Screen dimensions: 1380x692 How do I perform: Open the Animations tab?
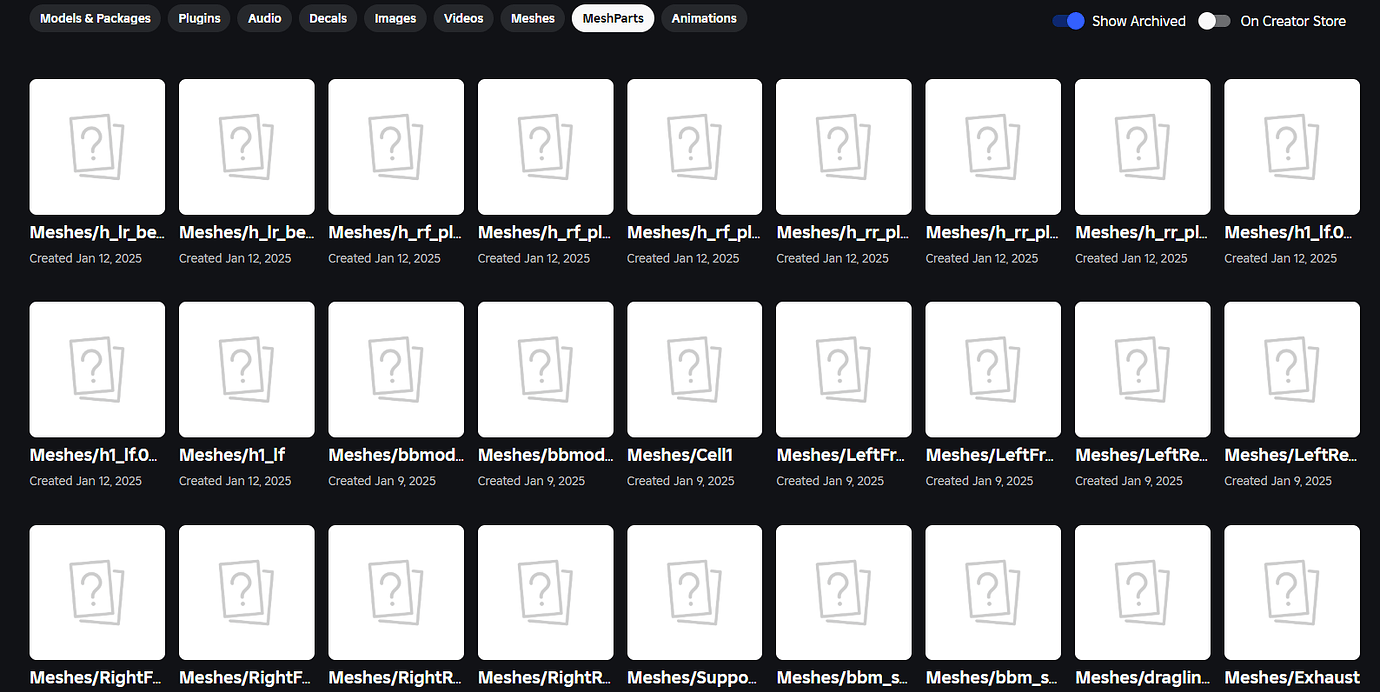704,18
